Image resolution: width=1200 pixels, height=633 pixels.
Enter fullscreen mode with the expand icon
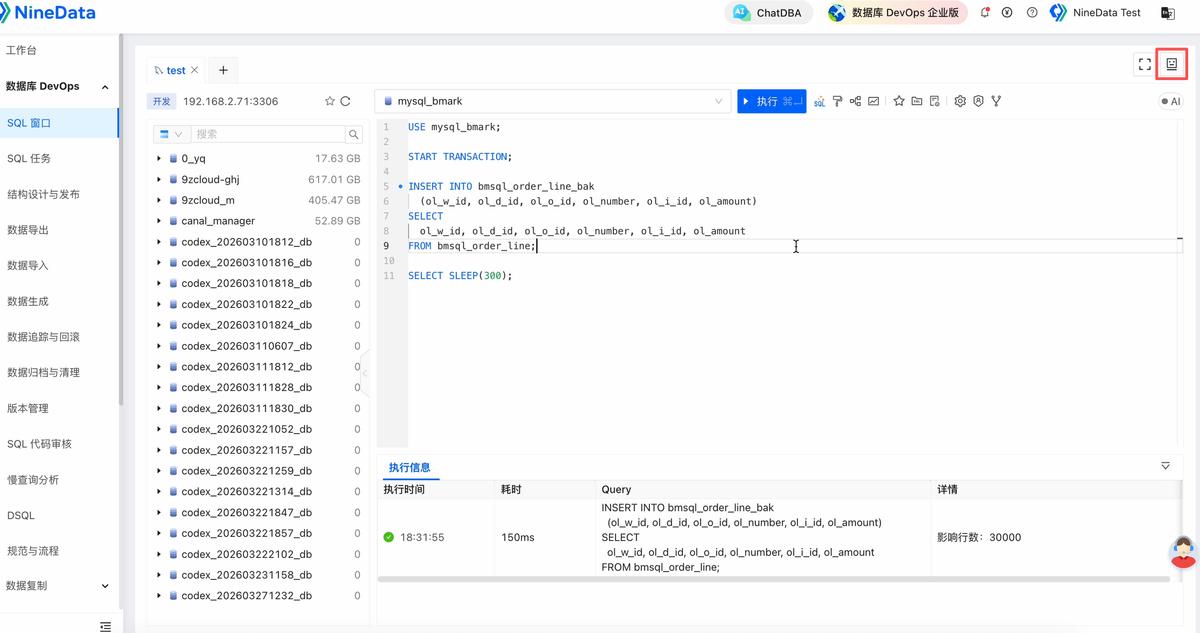tap(1145, 64)
